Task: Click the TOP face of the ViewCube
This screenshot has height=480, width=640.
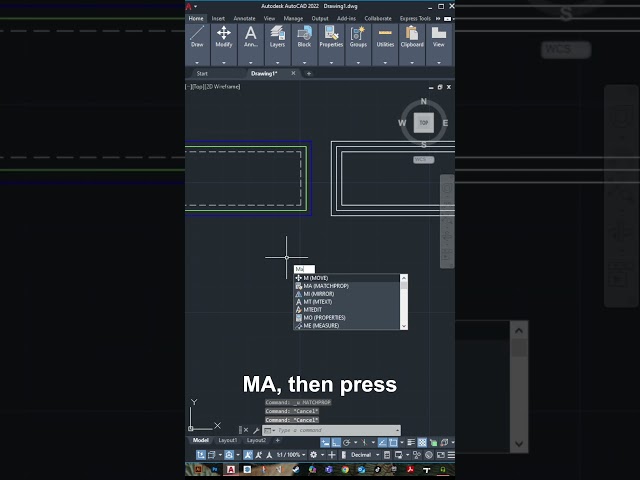Action: pyautogui.click(x=424, y=122)
